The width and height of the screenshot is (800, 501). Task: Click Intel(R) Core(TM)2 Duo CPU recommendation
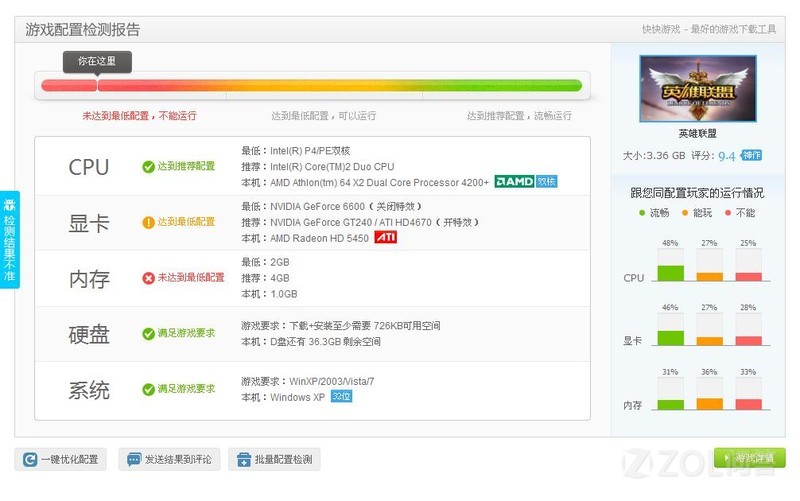click(x=332, y=167)
